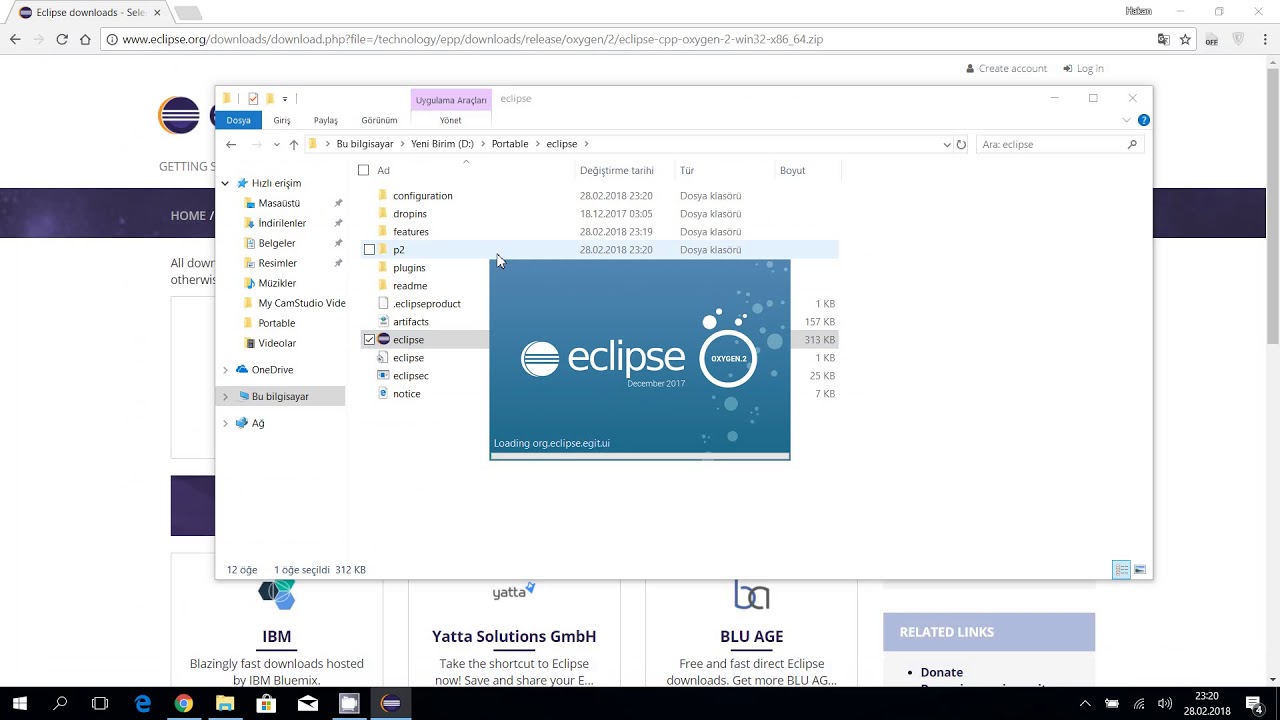Select the Eclipse downloads Chrome tab

90,12
